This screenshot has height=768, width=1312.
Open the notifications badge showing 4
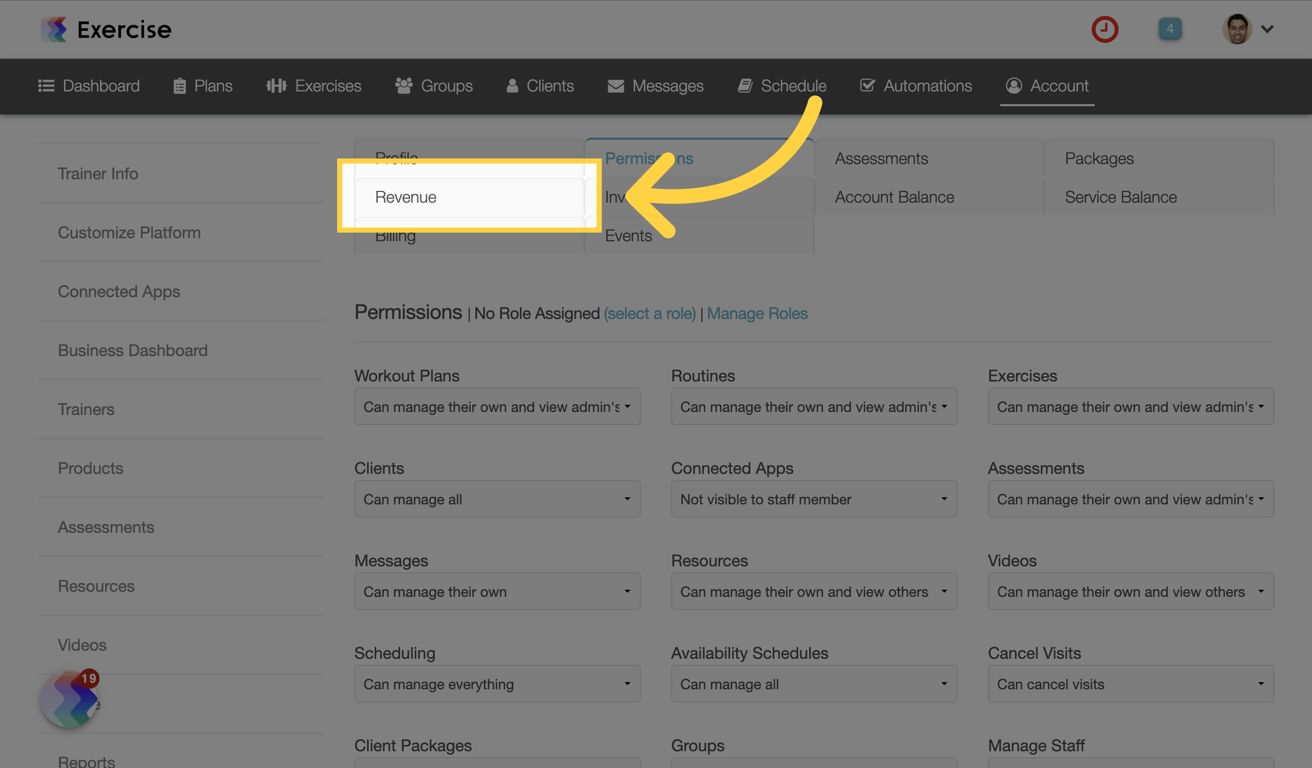[1169, 29]
